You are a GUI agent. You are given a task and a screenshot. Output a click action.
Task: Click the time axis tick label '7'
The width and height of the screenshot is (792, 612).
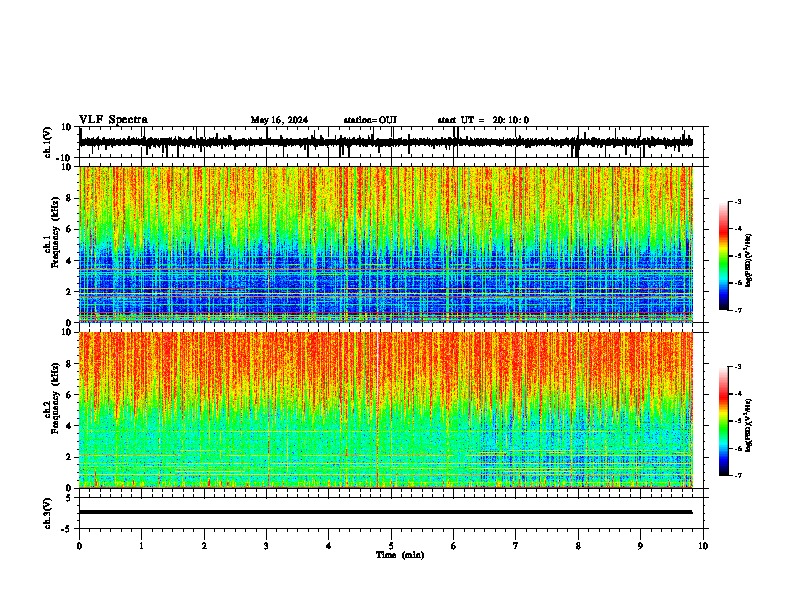pyautogui.click(x=516, y=546)
